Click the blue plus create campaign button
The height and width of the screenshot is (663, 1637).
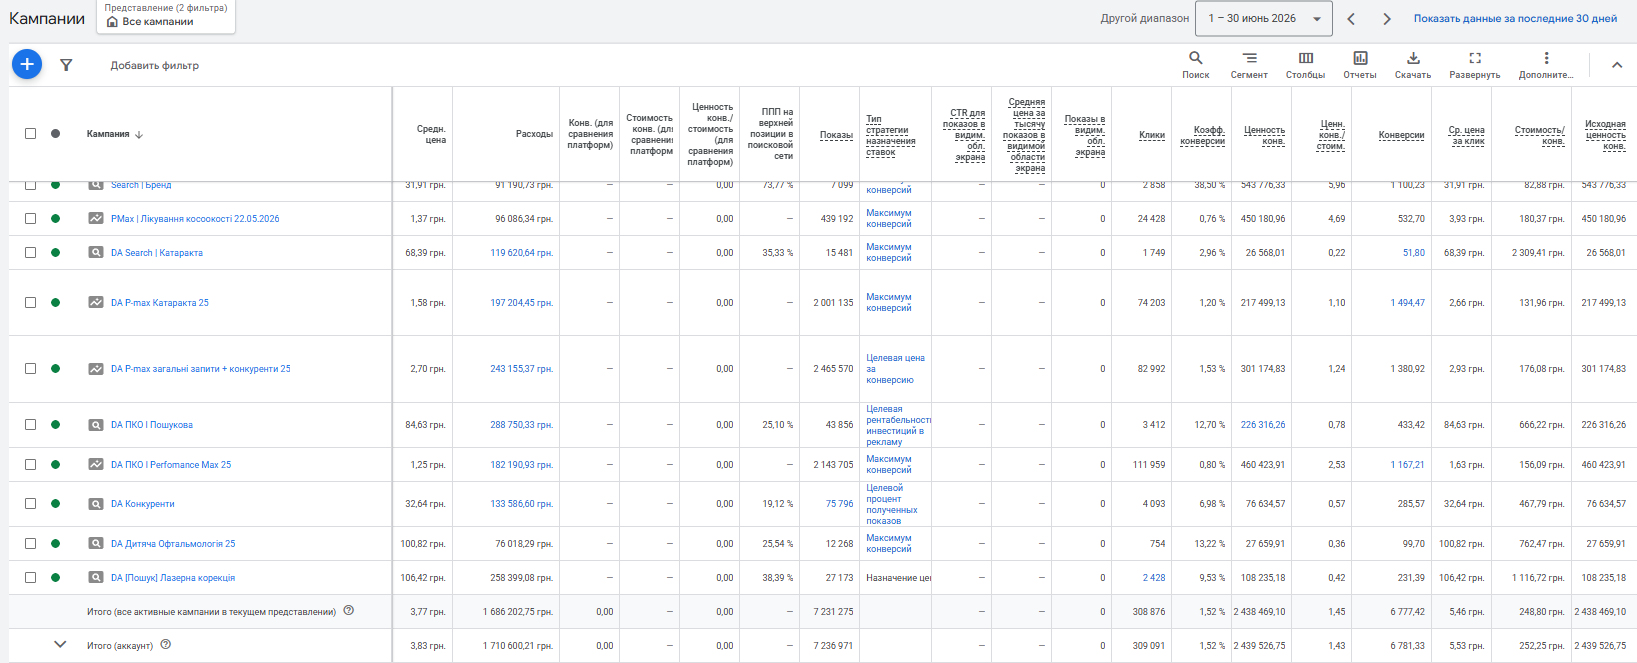[x=27, y=64]
